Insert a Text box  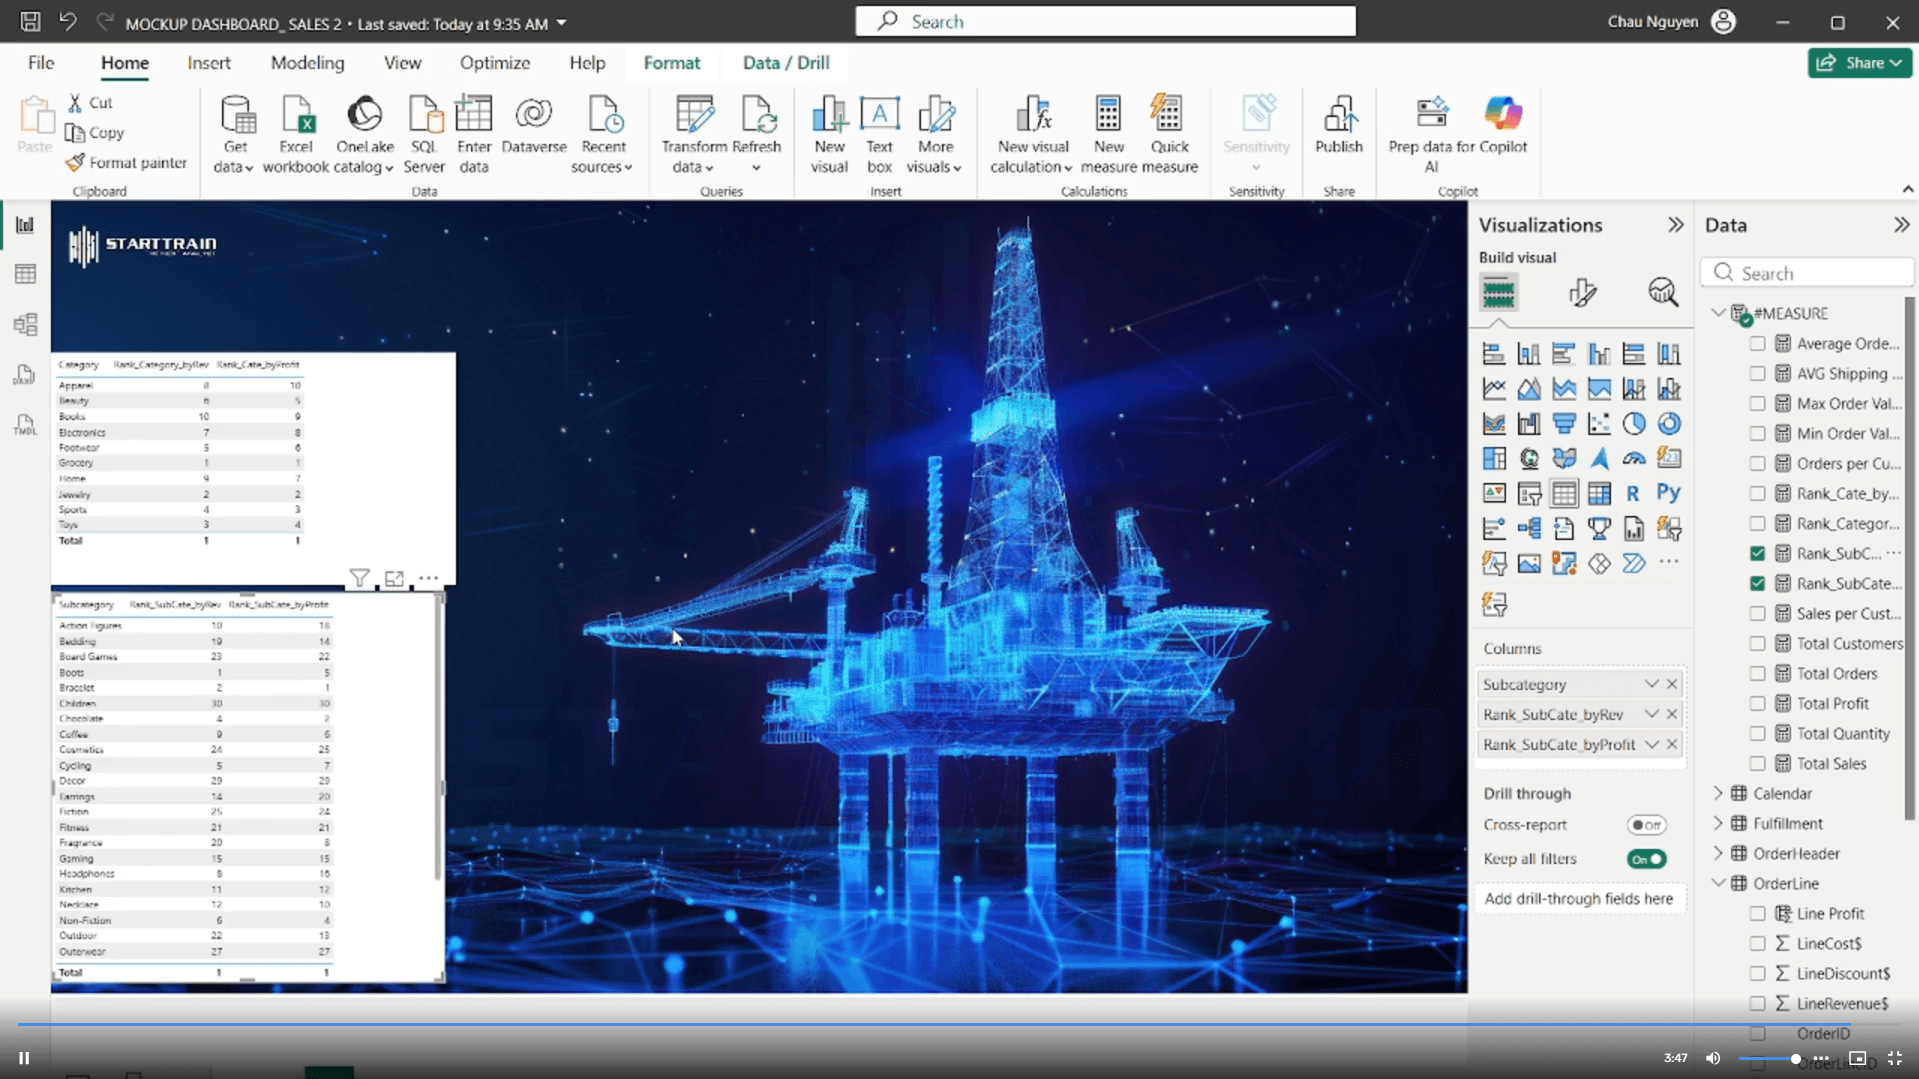coord(880,134)
